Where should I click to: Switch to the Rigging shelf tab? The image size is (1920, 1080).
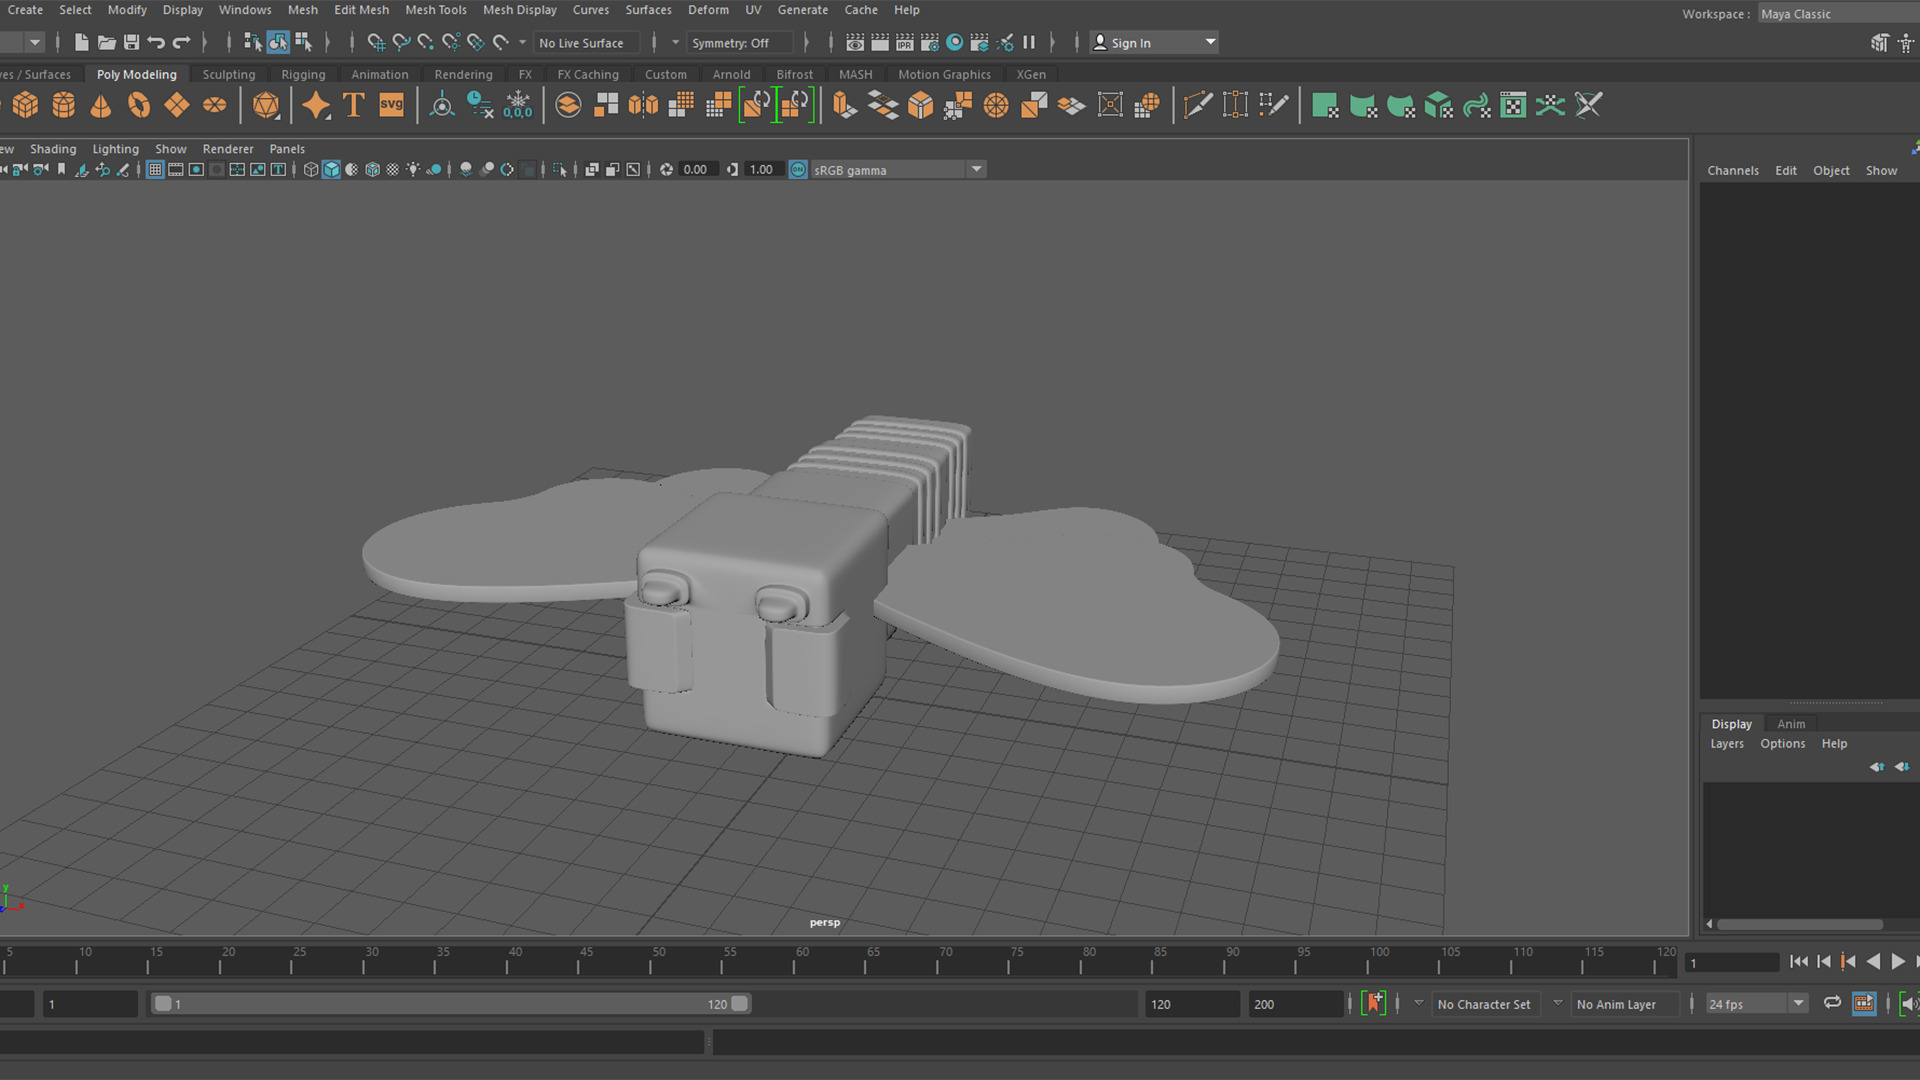click(303, 74)
